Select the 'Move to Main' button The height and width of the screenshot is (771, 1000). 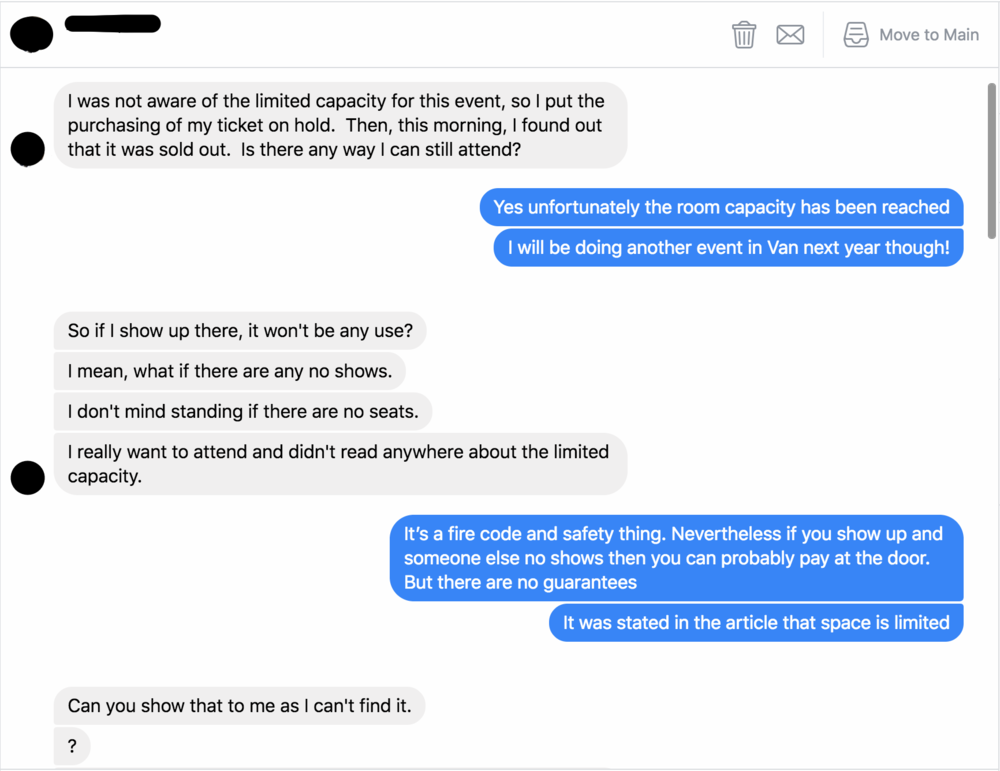click(x=928, y=34)
